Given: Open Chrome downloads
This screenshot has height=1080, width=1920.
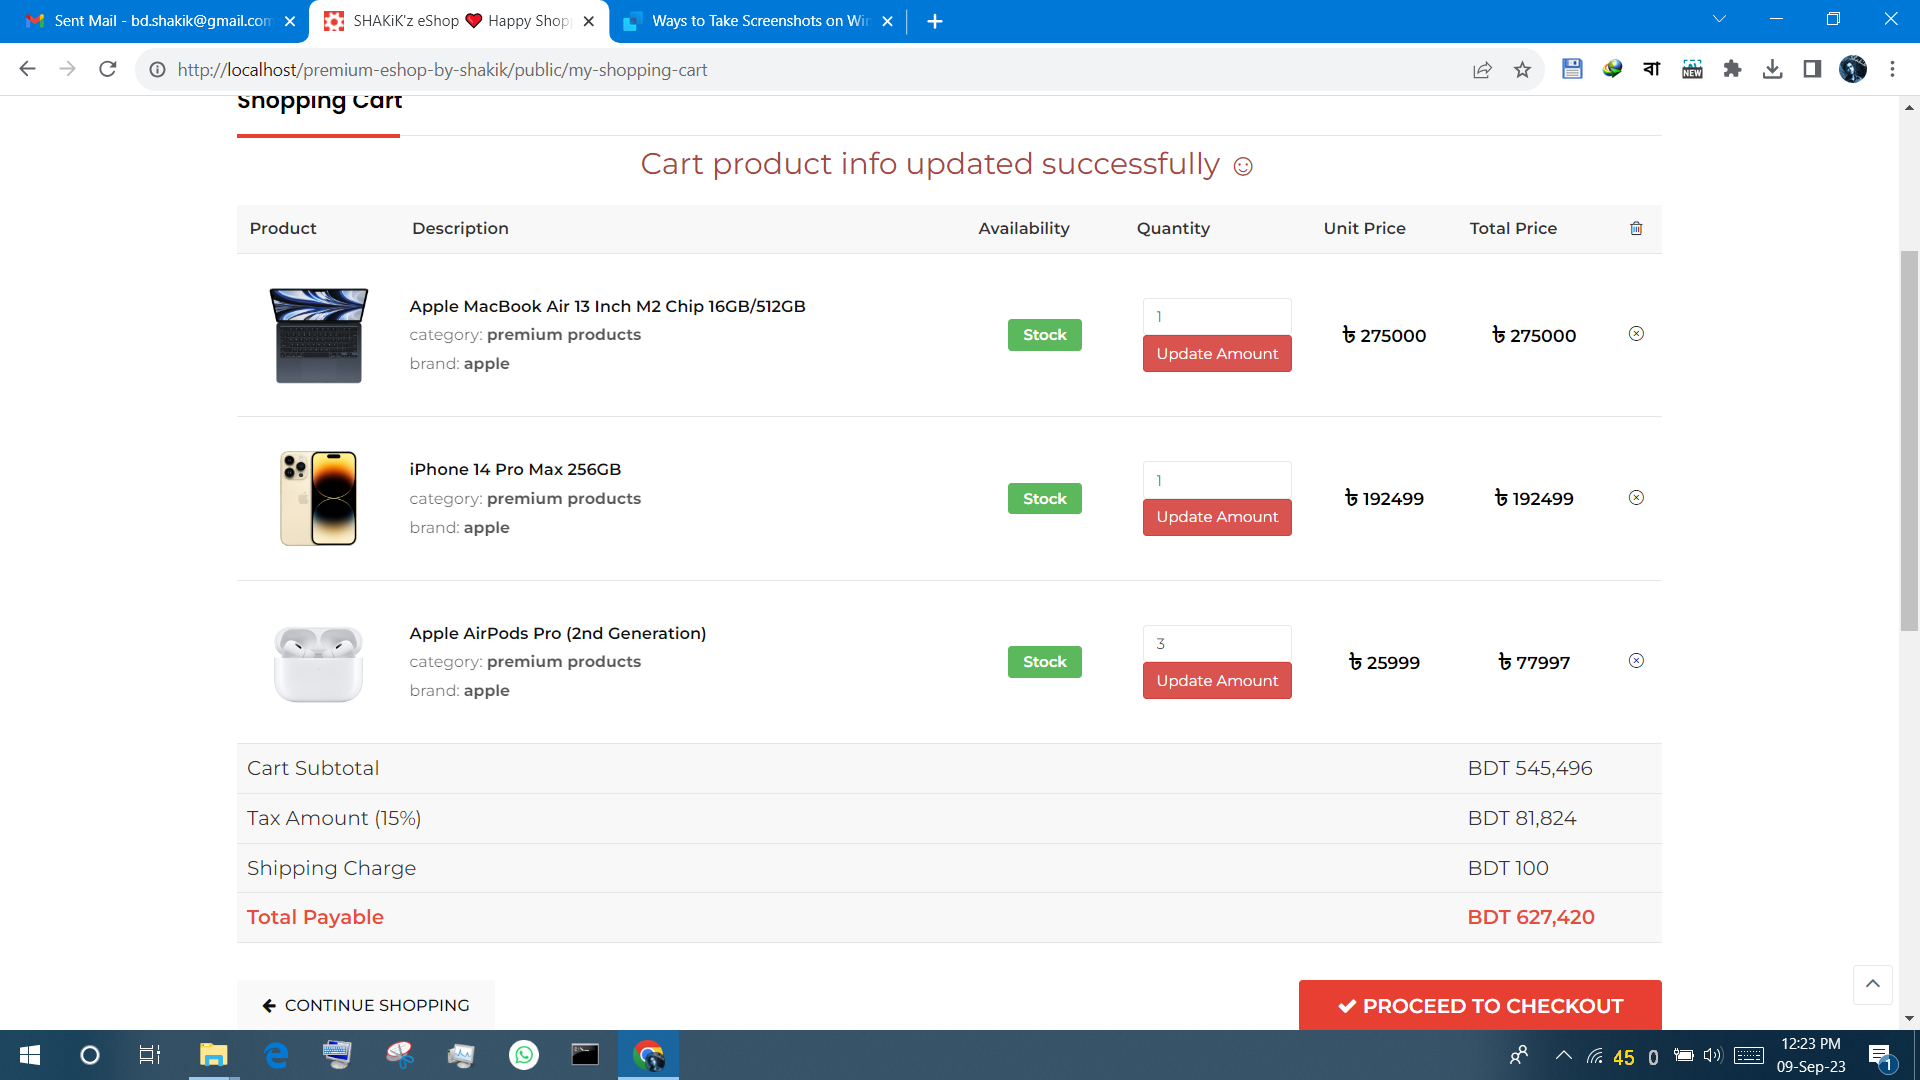Looking at the screenshot, I should [1772, 69].
